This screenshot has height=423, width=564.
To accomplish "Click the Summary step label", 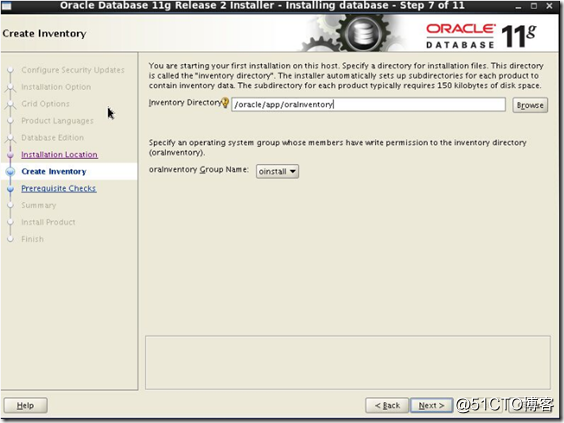I will 39,205.
